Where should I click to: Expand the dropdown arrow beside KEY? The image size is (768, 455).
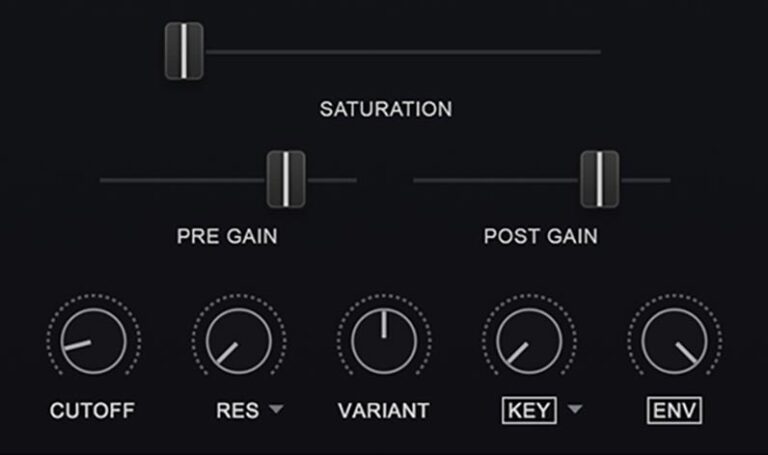575,408
